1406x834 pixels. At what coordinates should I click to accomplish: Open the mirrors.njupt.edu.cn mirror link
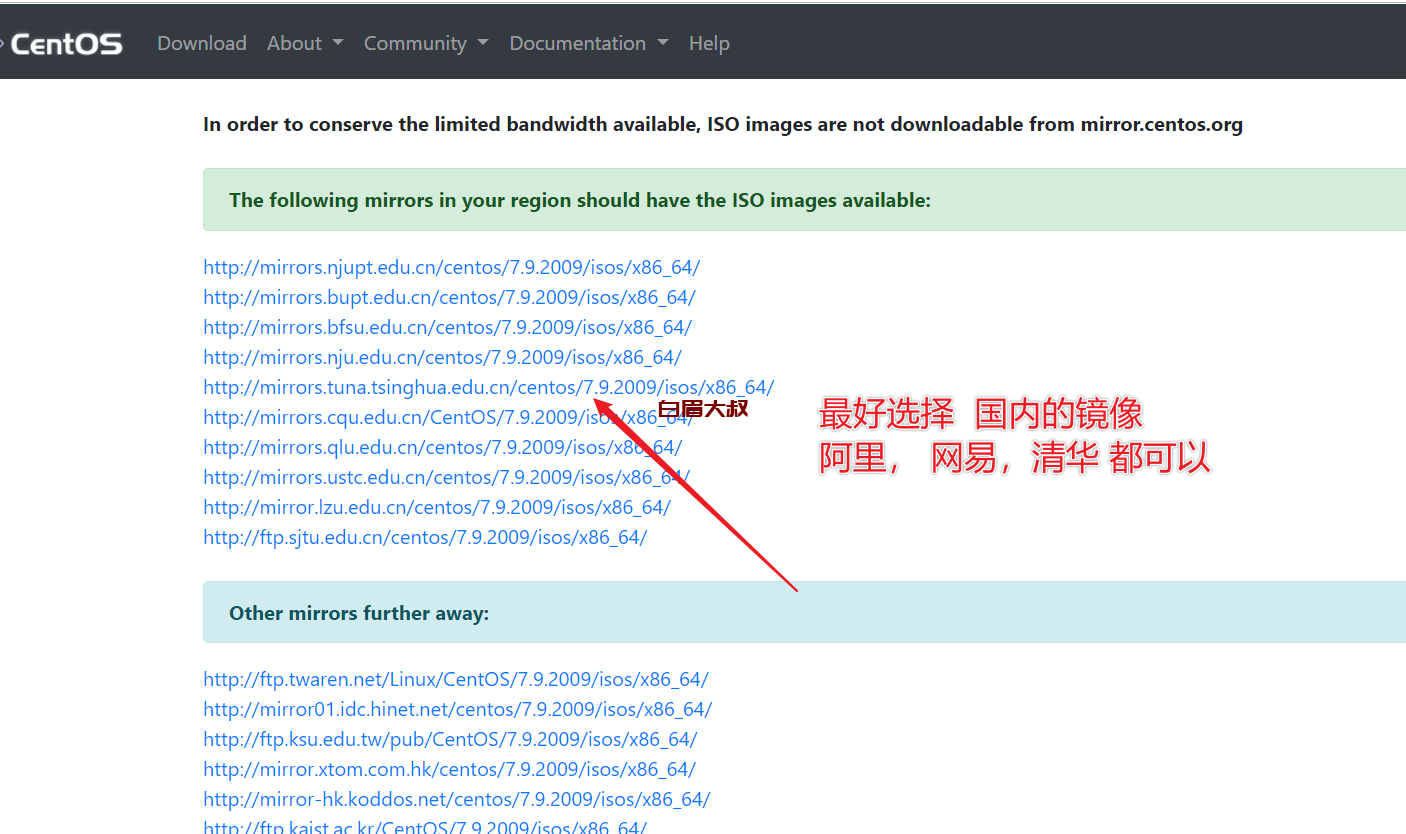point(452,267)
